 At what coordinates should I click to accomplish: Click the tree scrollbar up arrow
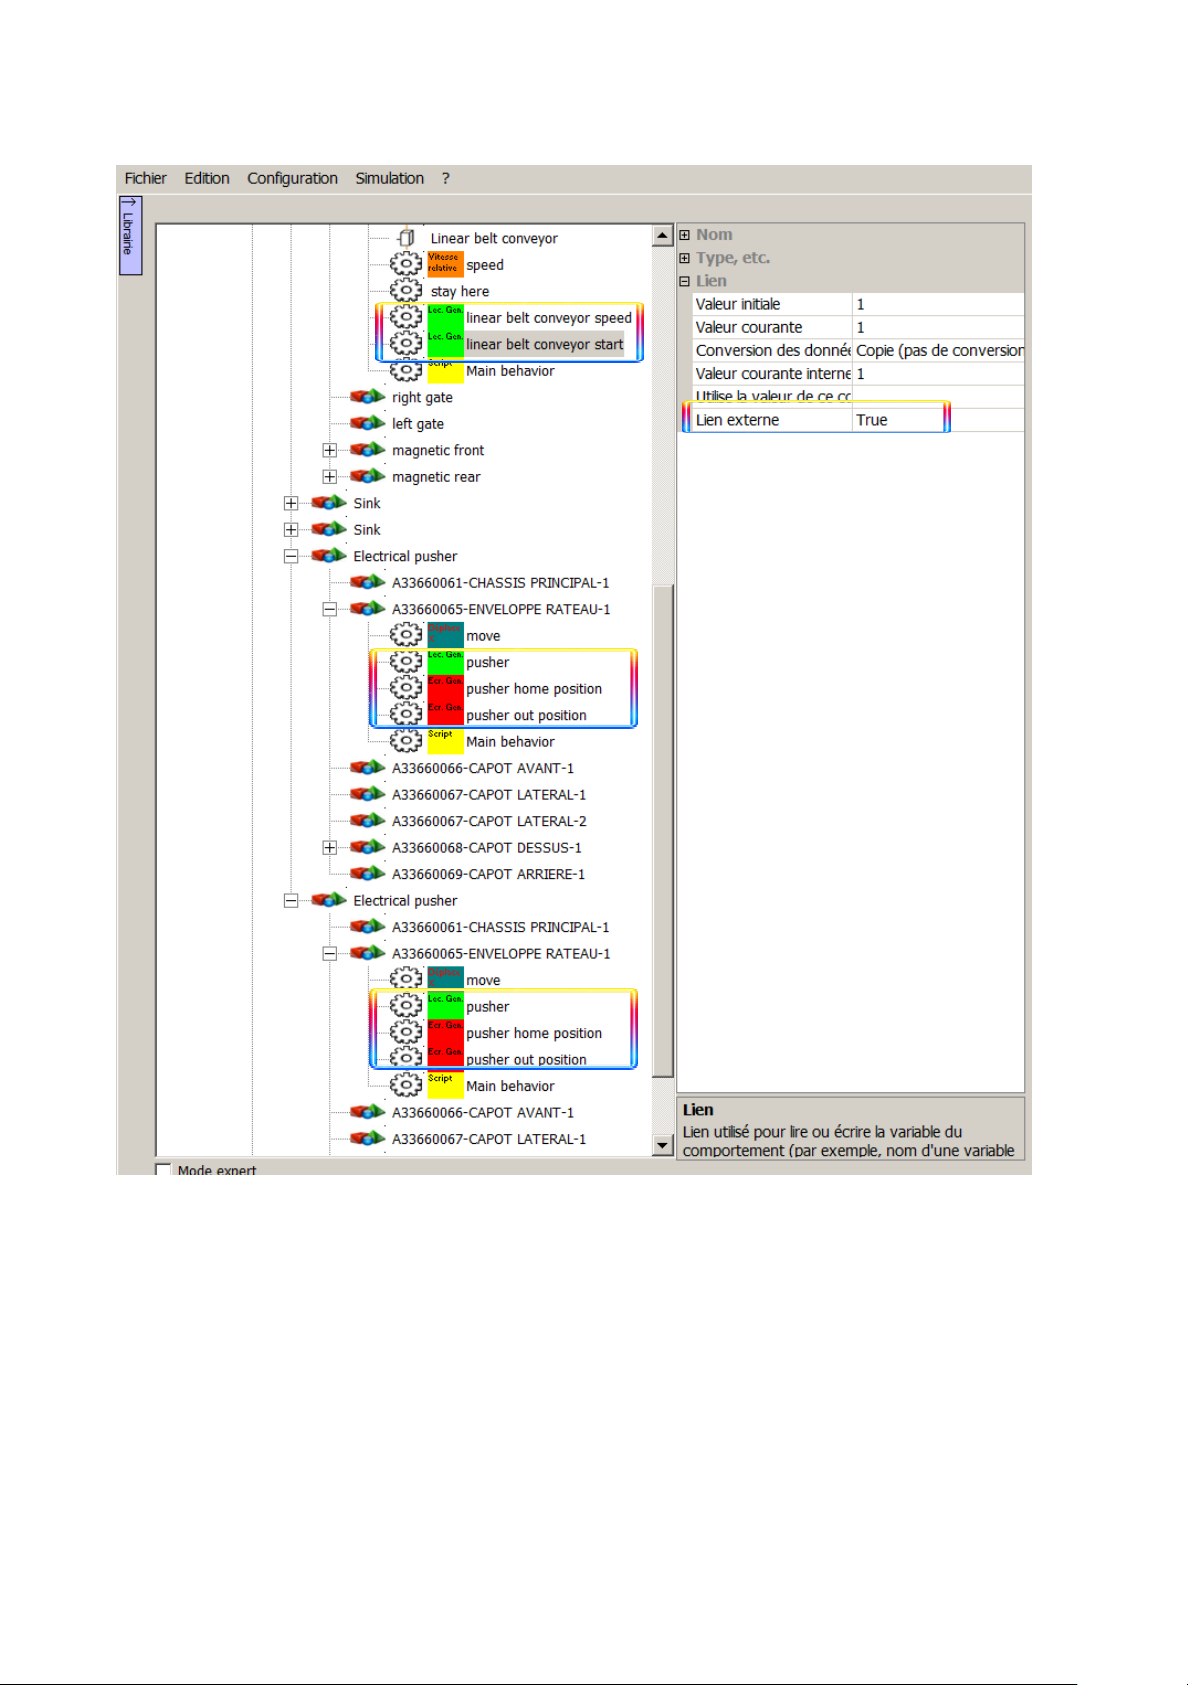[x=663, y=236]
